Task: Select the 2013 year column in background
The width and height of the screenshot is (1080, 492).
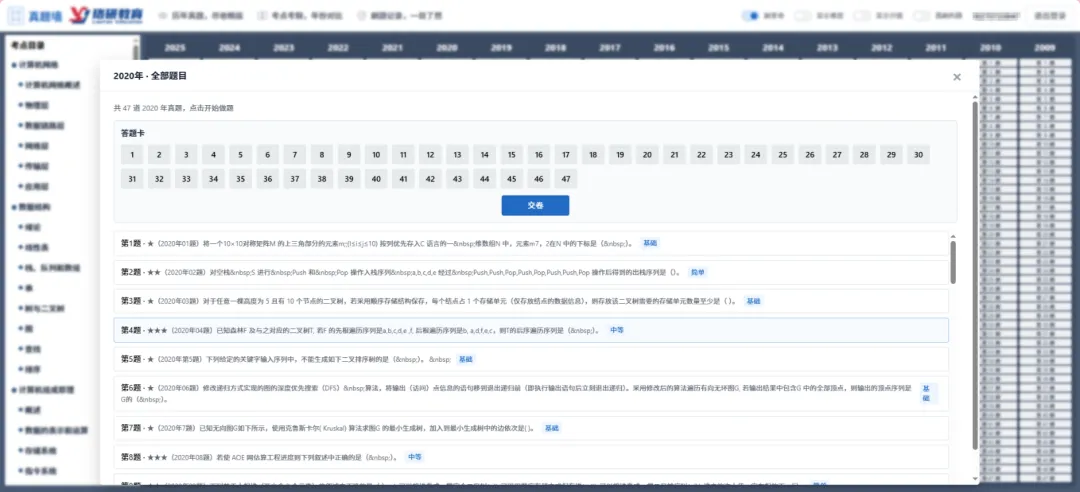Action: pos(827,48)
